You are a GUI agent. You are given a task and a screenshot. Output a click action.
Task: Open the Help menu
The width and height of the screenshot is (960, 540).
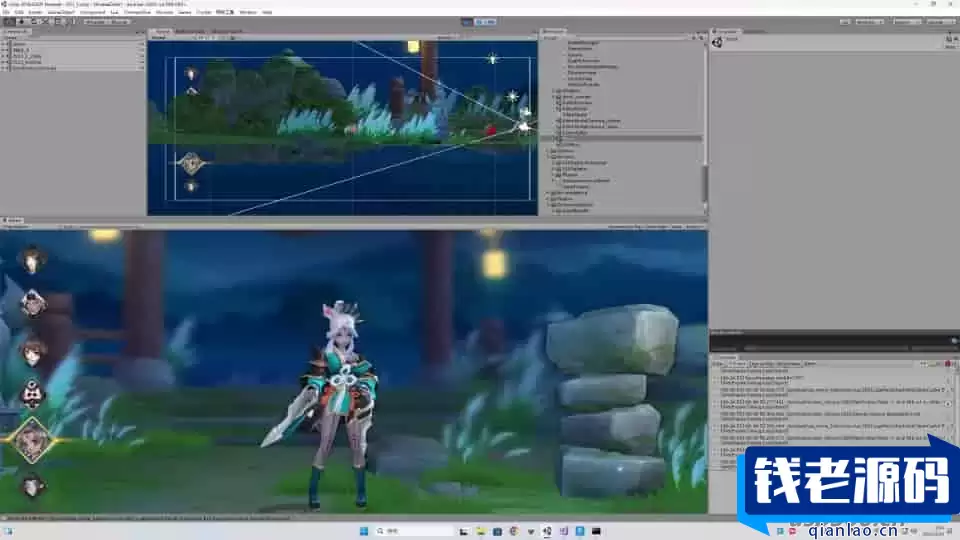point(267,12)
